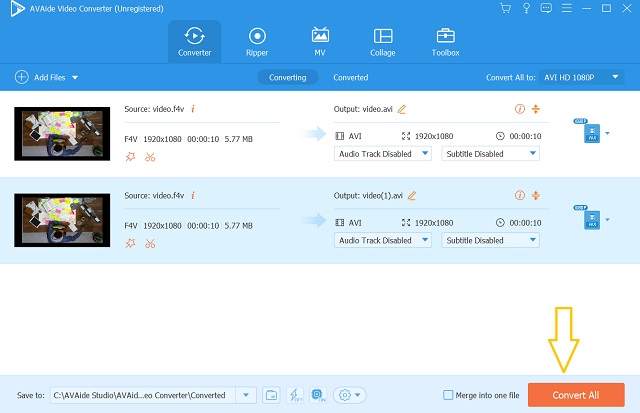Select the first video thumbnail
The image size is (640, 413).
click(x=62, y=133)
